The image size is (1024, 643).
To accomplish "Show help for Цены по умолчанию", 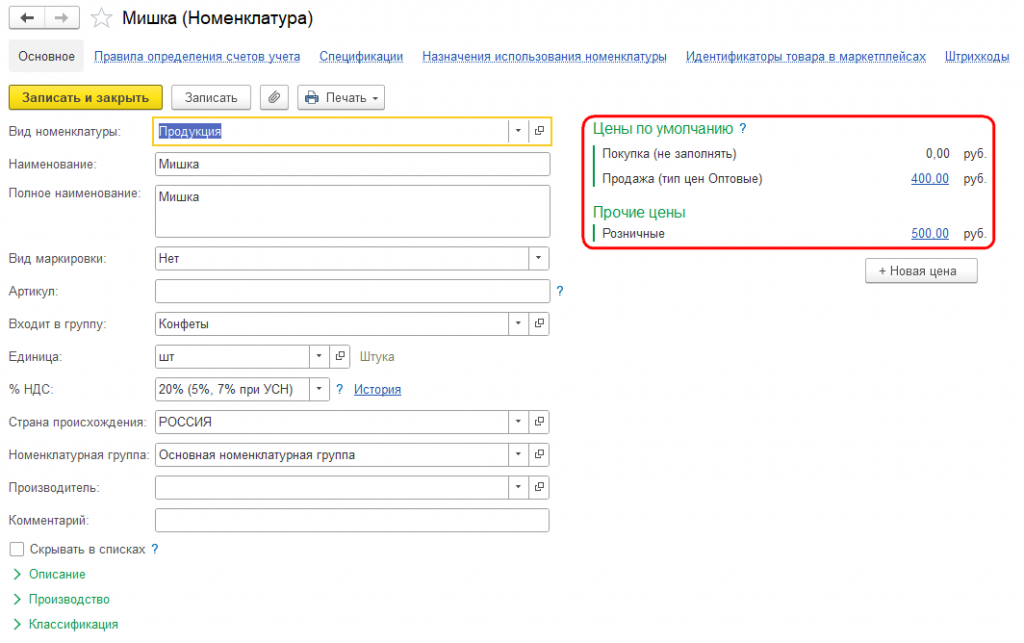I will coord(743,129).
